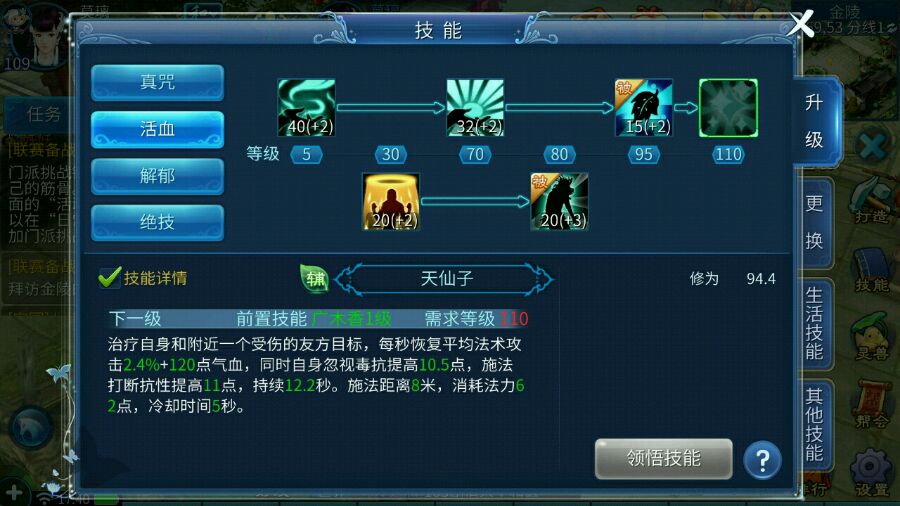Screen dimensions: 900x506
Task: Open the 其他技能 side tab
Action: point(814,425)
